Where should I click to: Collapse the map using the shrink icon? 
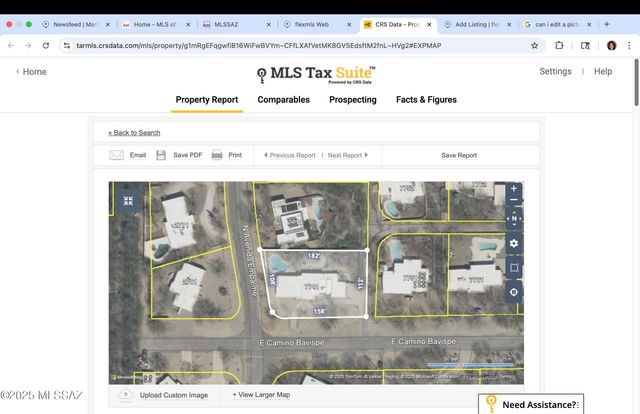coord(128,201)
